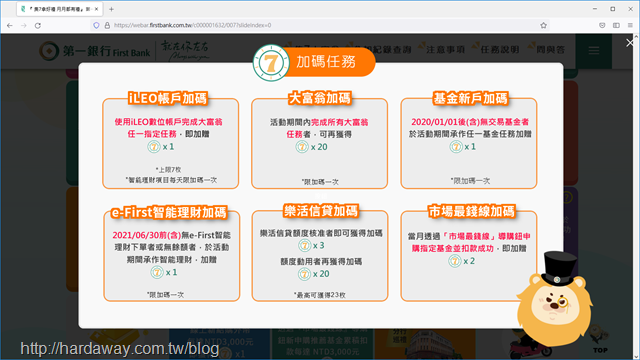The width and height of the screenshot is (640, 360).
Task: Click the x 3 coin in 樂活信貸加碼 card
Action: 304,245
